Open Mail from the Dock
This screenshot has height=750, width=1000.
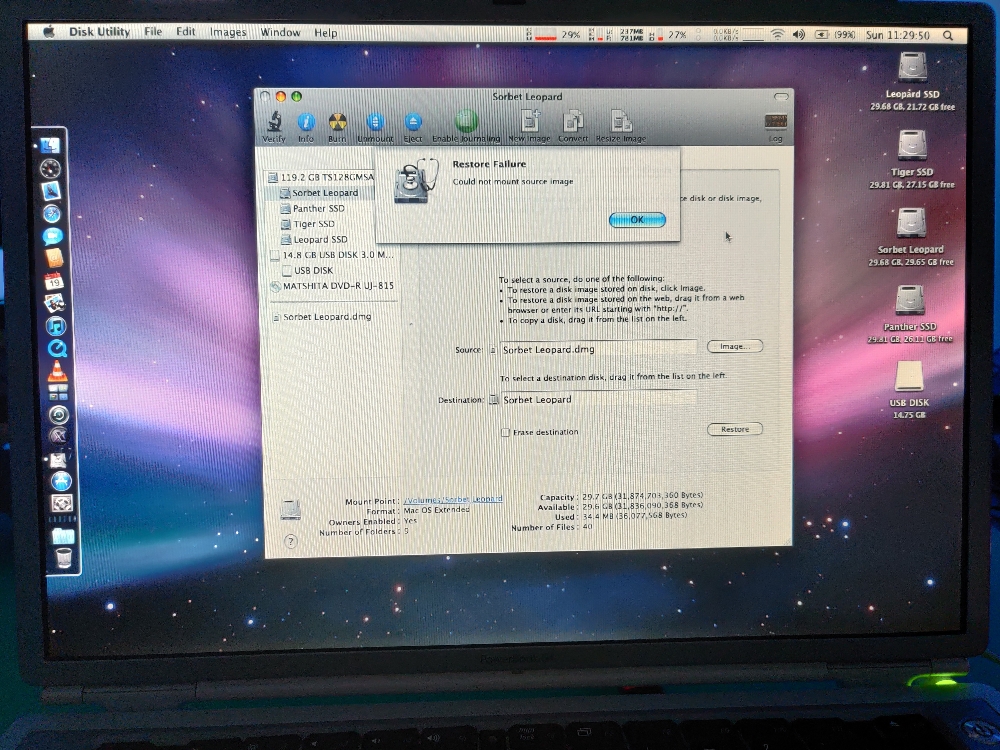click(x=52, y=191)
